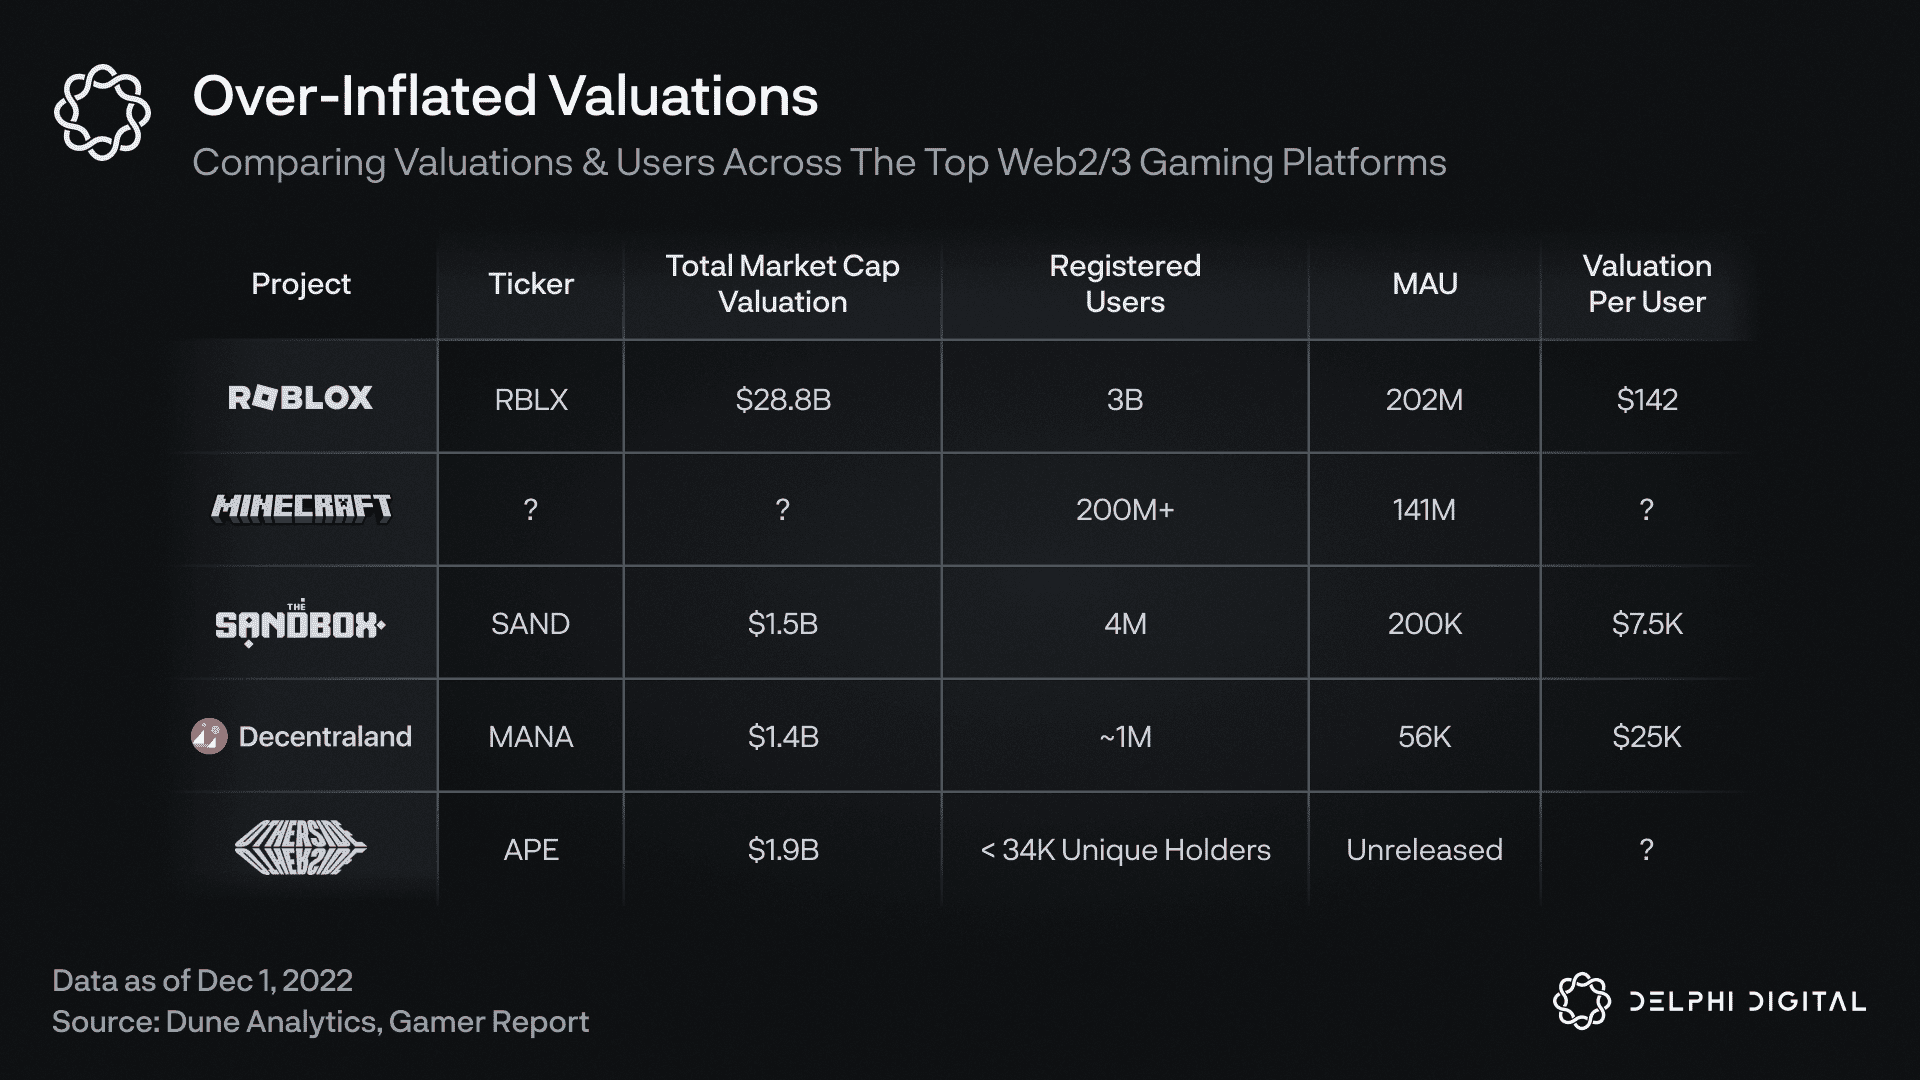Click the Otherside logo
Viewport: 1920px width, 1080px height.
pos(300,849)
